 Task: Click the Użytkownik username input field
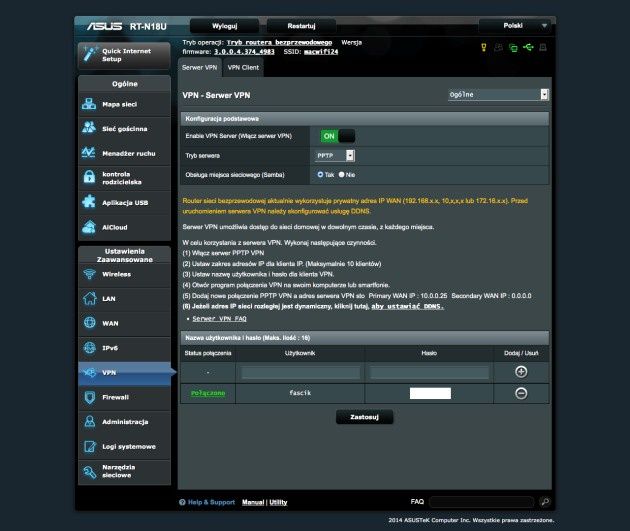click(x=301, y=372)
